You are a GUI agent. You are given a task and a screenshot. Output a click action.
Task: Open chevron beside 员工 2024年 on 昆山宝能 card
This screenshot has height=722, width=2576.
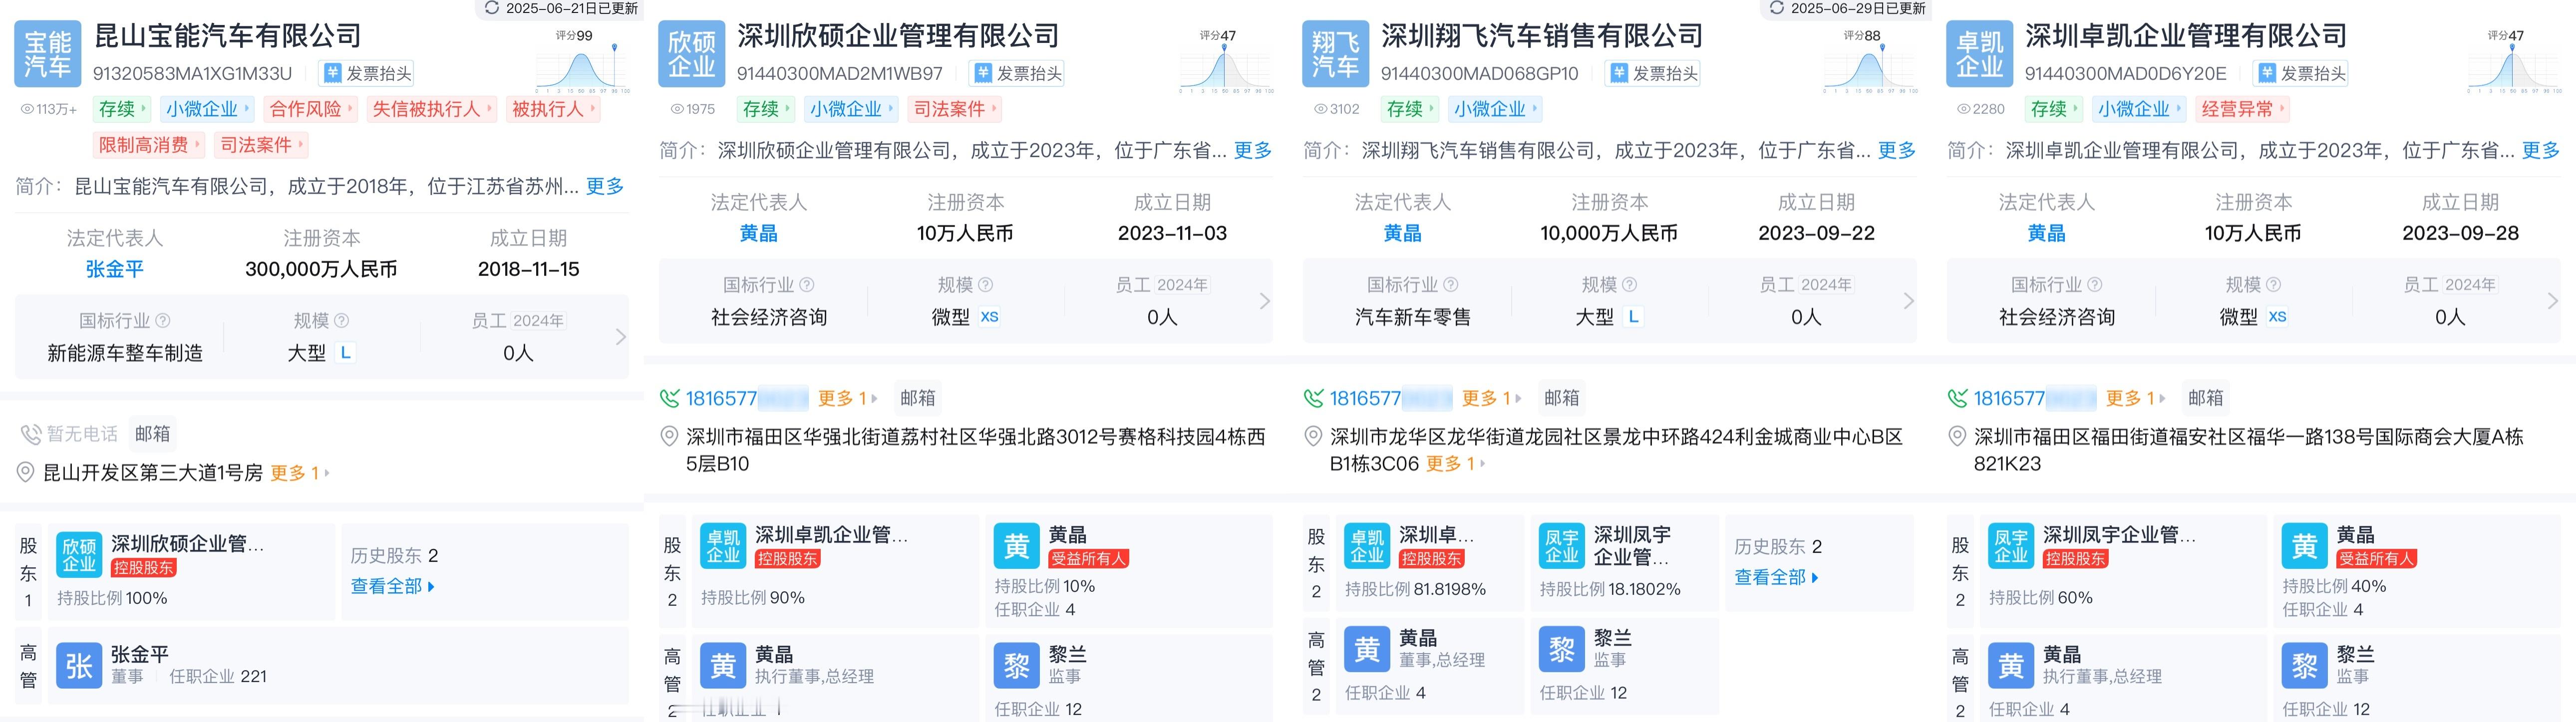coord(620,337)
